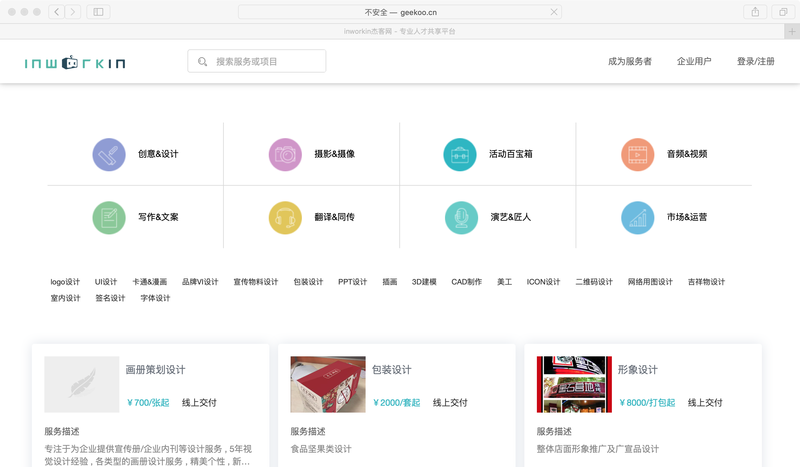Open the 演艺&匠人 category label
Image resolution: width=800 pixels, height=467 pixels.
point(511,217)
